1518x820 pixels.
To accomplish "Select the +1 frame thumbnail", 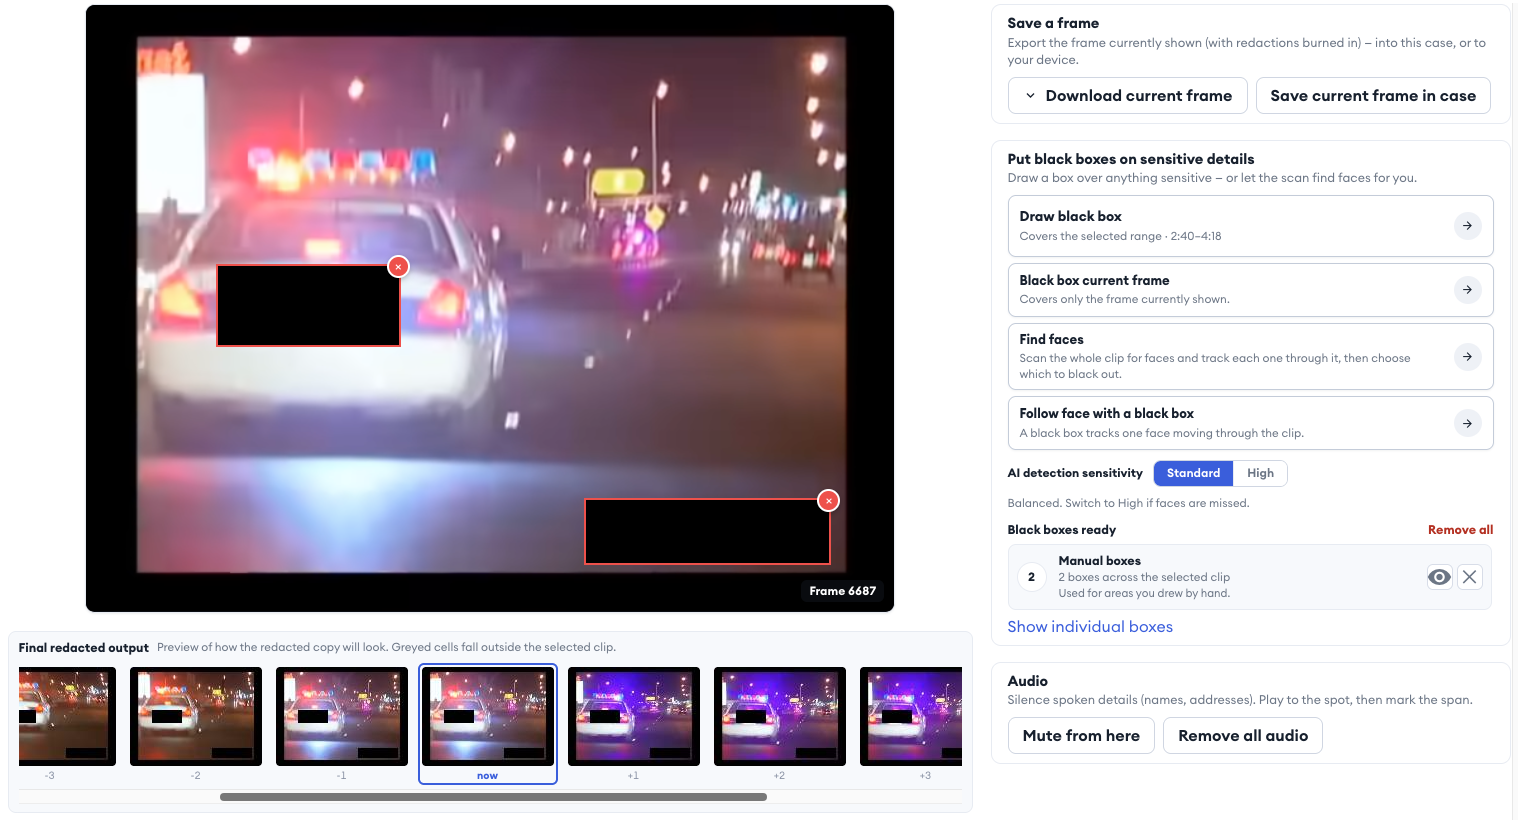I will click(634, 716).
